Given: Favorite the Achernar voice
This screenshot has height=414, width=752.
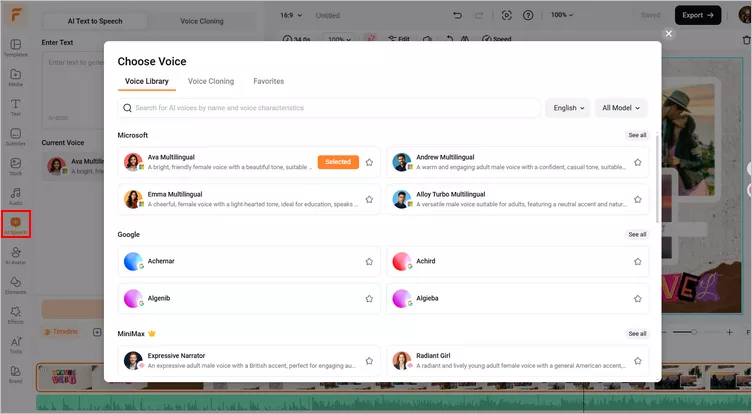Looking at the screenshot, I should [x=369, y=261].
